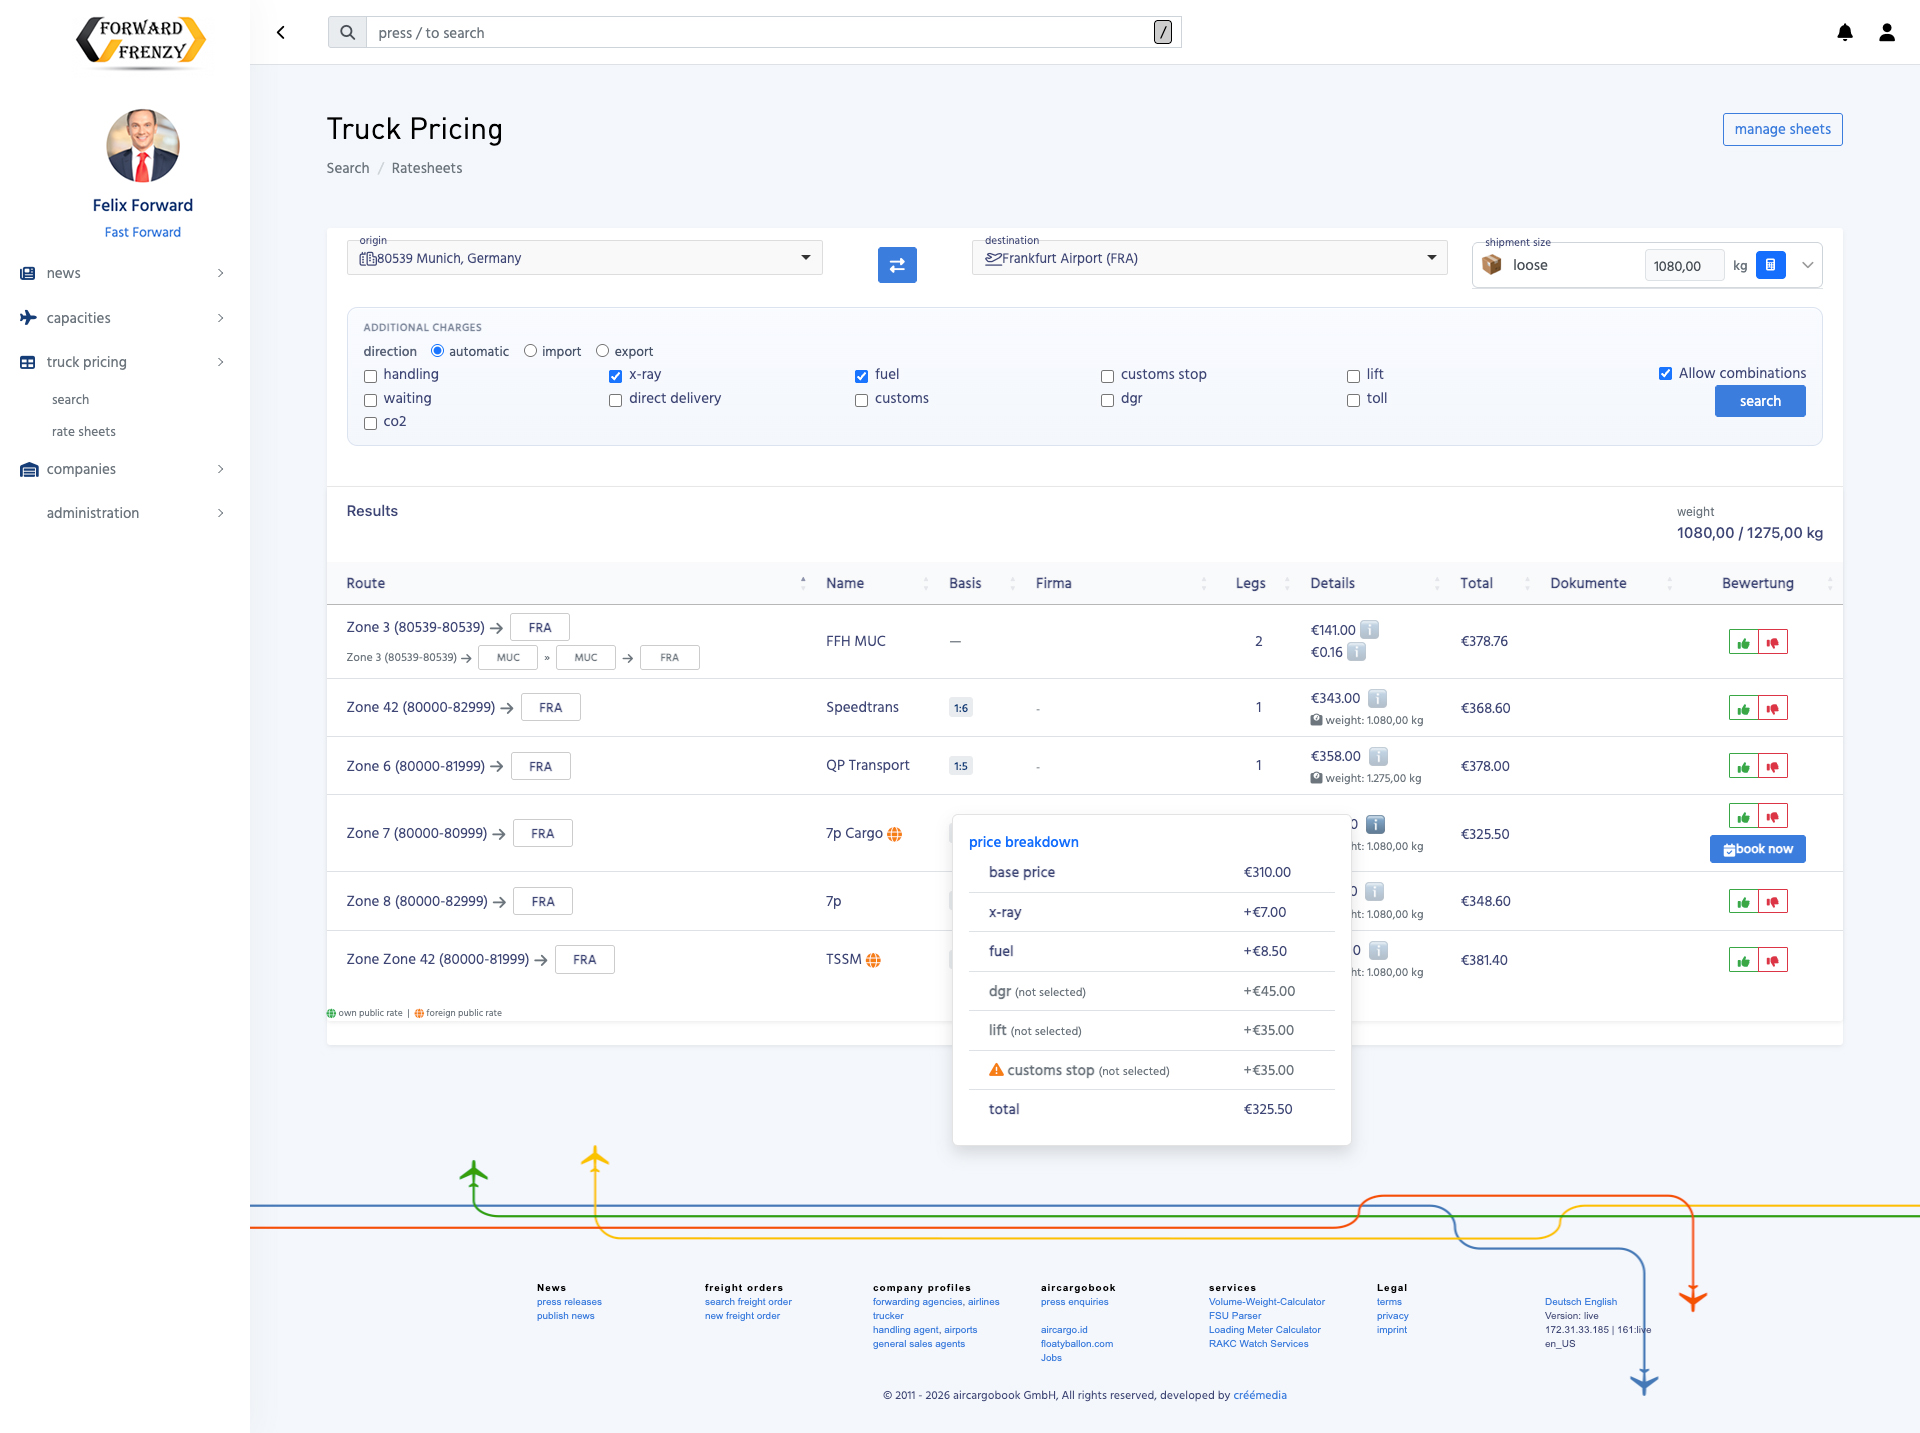This screenshot has height=1433, width=1920.
Task: Click the search magnifier icon
Action: [x=347, y=33]
